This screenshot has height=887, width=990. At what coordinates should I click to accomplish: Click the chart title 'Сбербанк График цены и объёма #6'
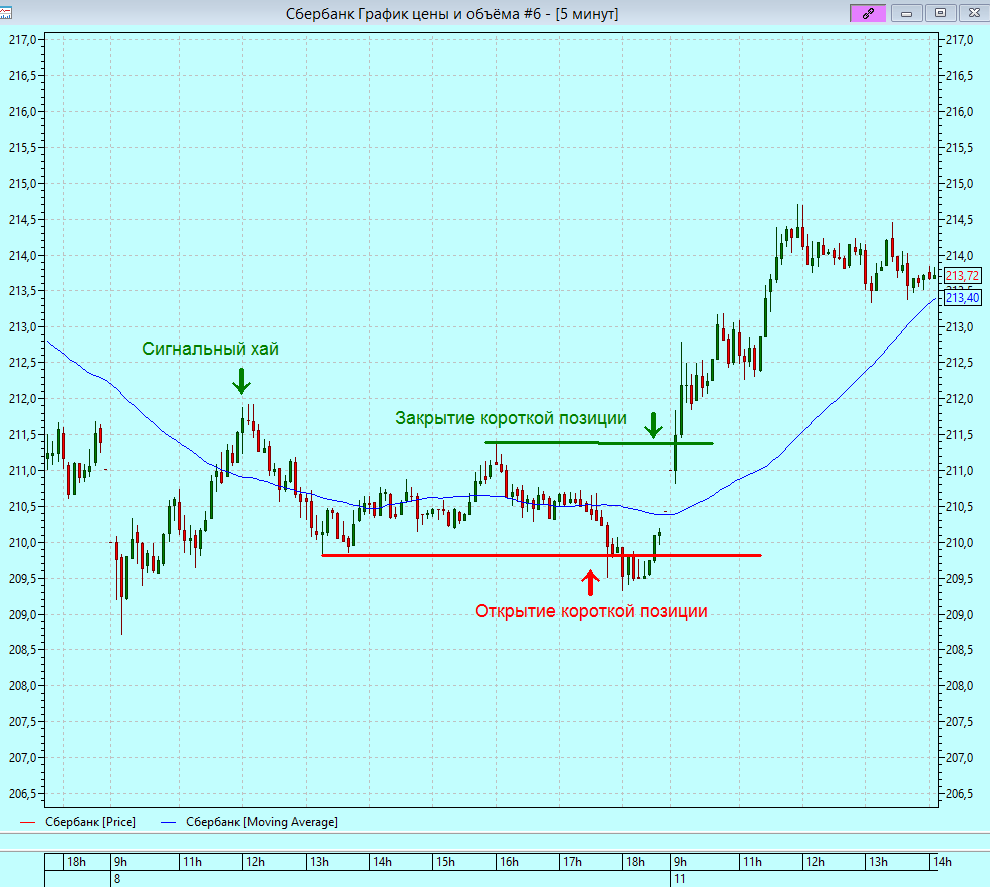(x=414, y=14)
